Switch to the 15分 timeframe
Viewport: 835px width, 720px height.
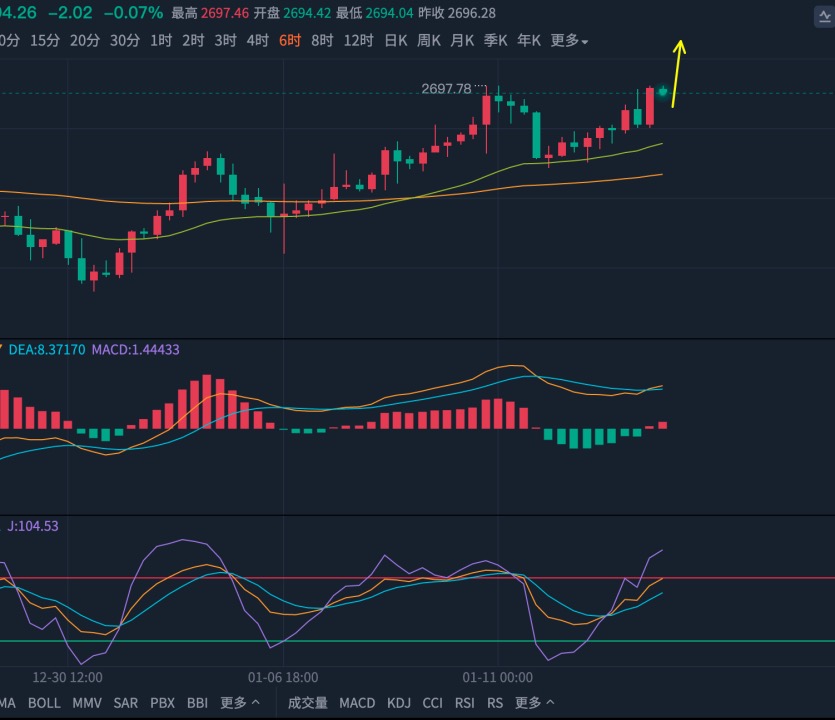coord(45,40)
